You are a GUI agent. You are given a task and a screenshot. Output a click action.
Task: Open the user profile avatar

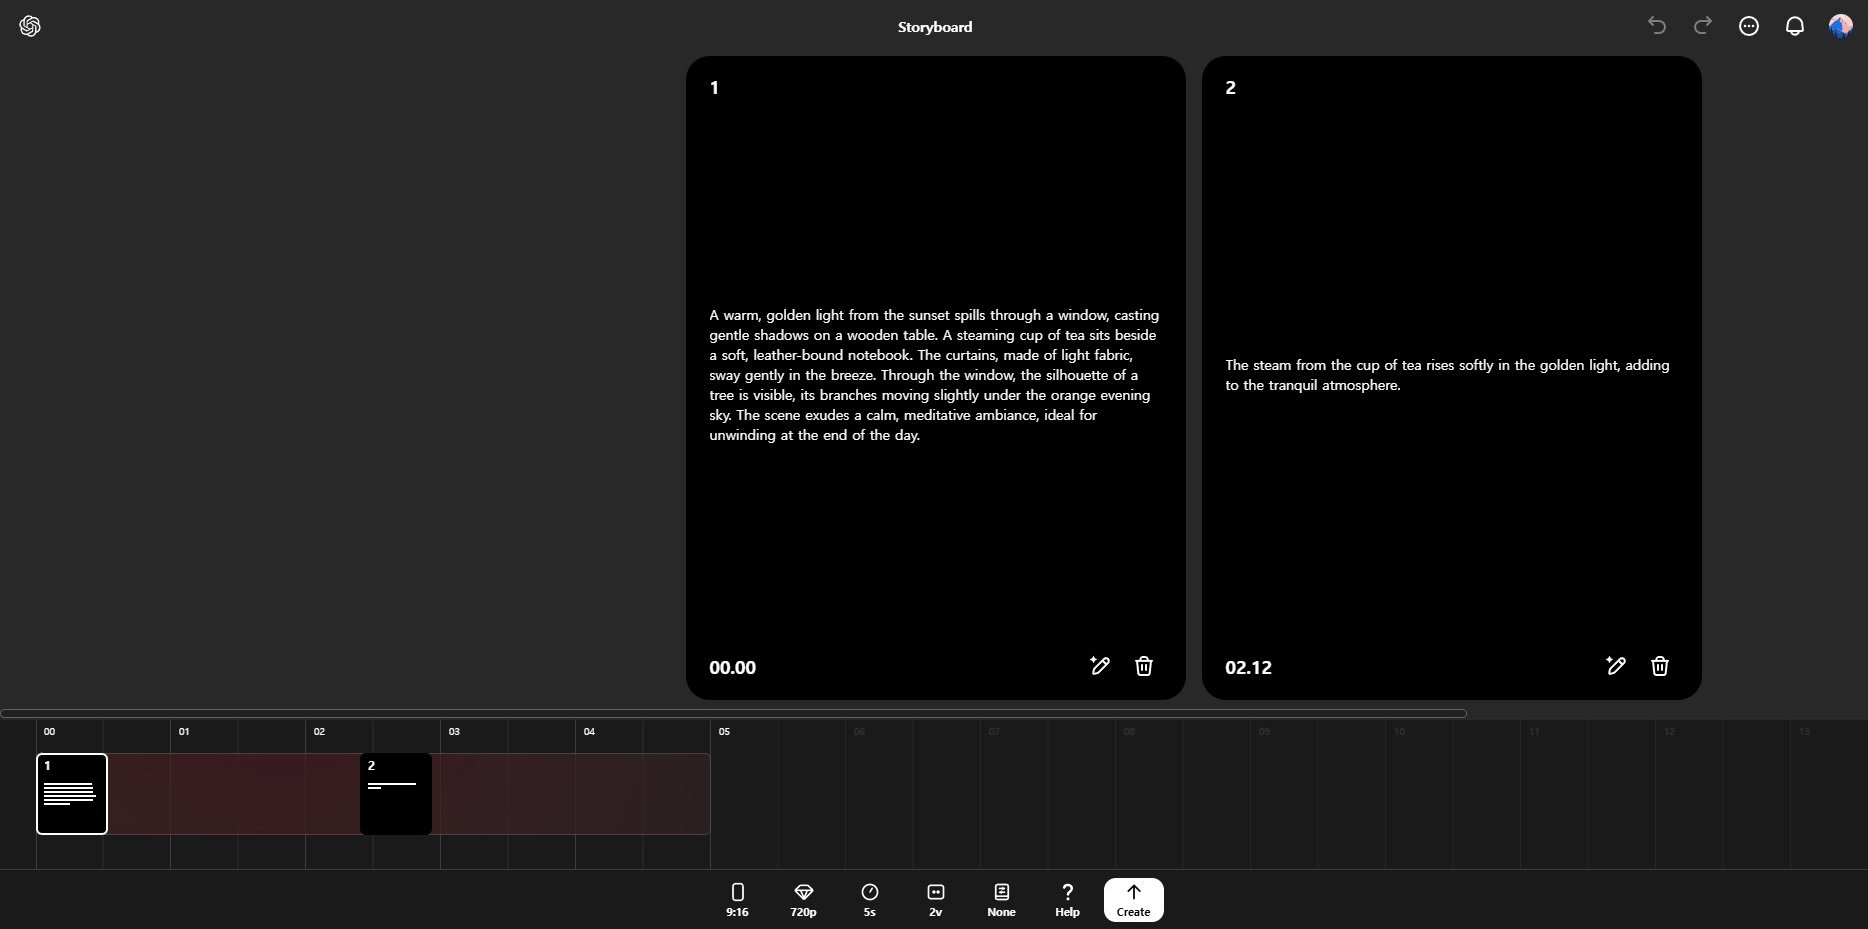pyautogui.click(x=1841, y=26)
